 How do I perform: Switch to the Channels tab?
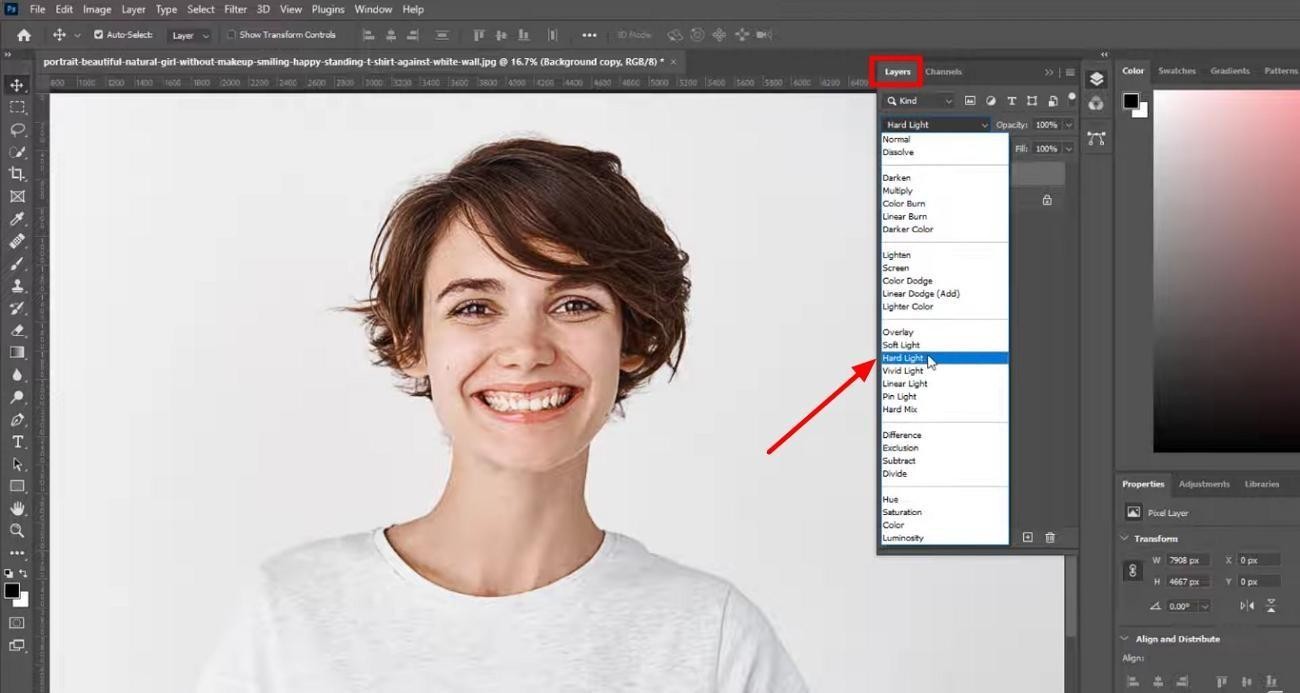[x=943, y=72]
